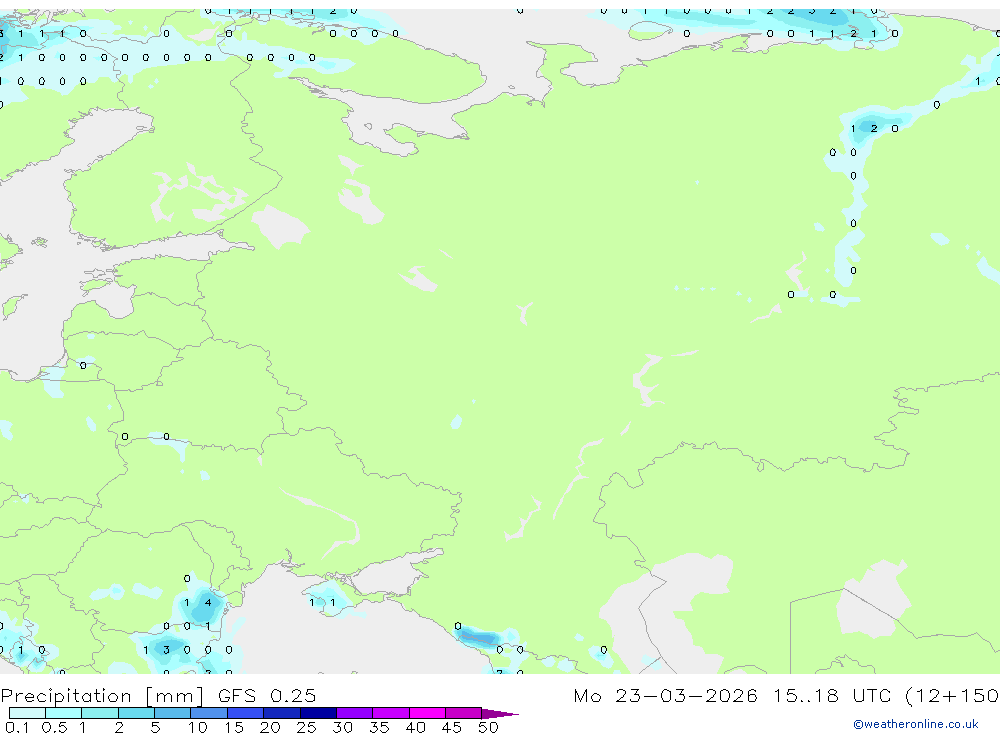The height and width of the screenshot is (733, 1000).
Task: Click the legend label '45'
Action: click(452, 727)
